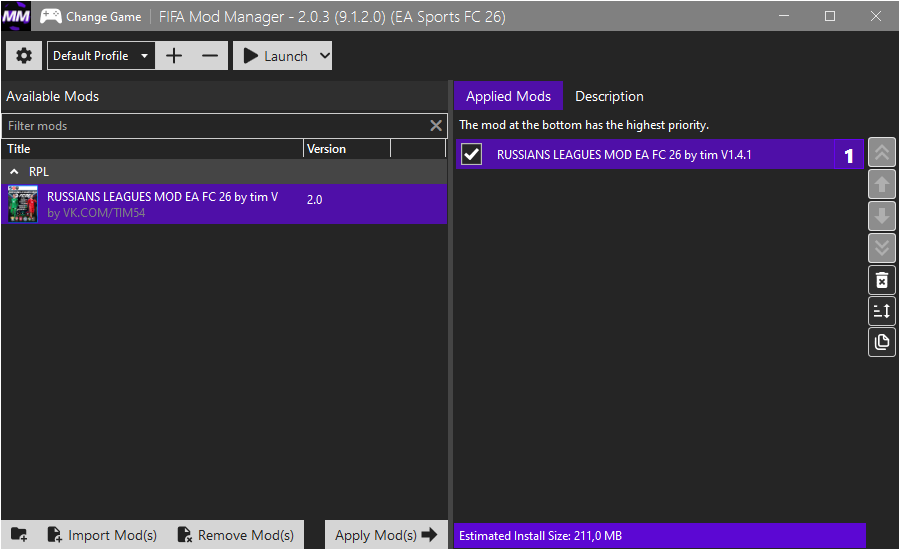
Task: Move applied mod to top priority
Action: (x=882, y=153)
